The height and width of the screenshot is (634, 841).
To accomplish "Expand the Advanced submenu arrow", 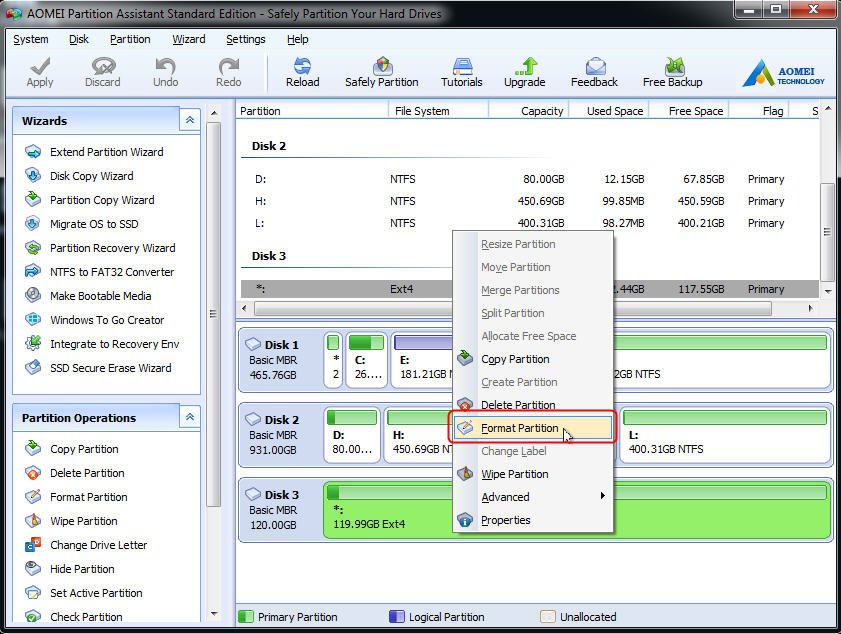I will [x=602, y=496].
